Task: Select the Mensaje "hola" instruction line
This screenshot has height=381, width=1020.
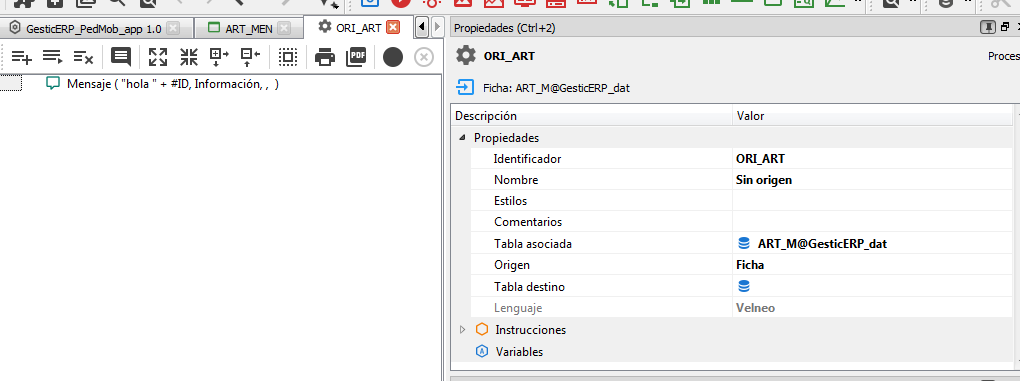Action: click(x=173, y=84)
